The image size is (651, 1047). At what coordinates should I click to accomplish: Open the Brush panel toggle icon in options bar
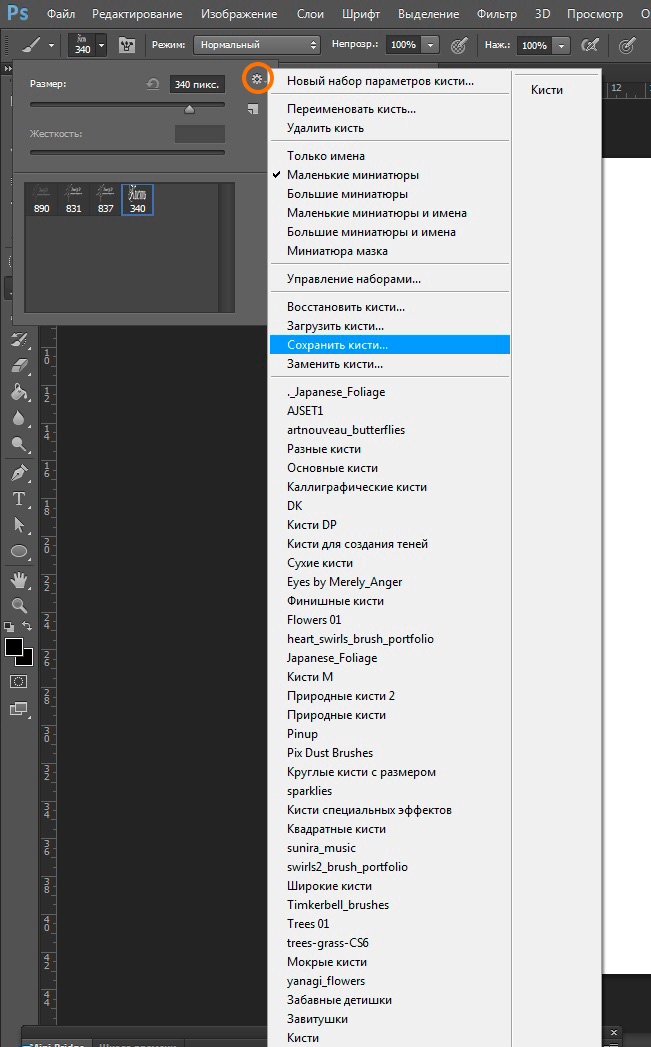click(x=127, y=45)
